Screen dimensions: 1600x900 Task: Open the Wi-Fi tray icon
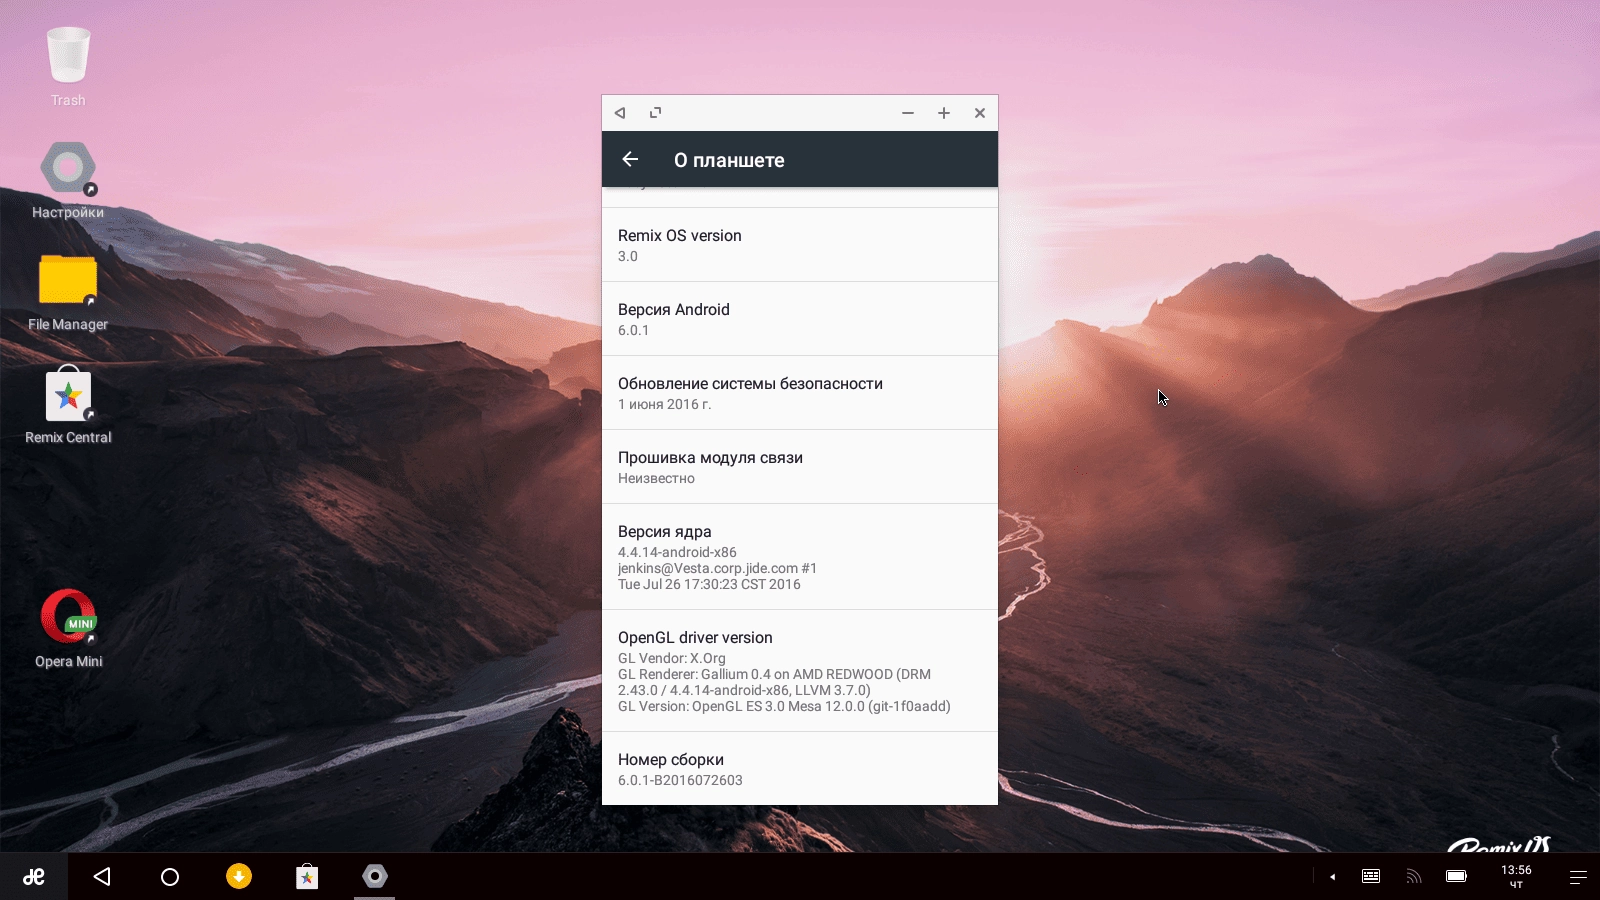click(1414, 876)
